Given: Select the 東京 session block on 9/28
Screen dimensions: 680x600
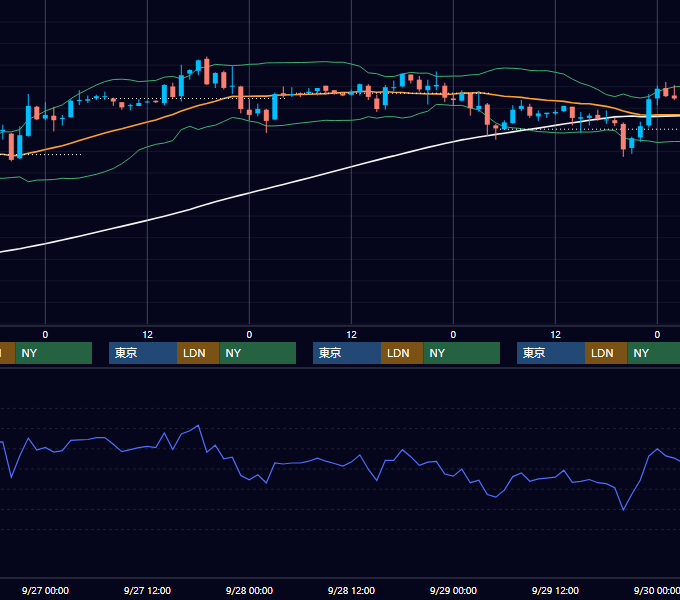Looking at the screenshot, I should point(347,353).
